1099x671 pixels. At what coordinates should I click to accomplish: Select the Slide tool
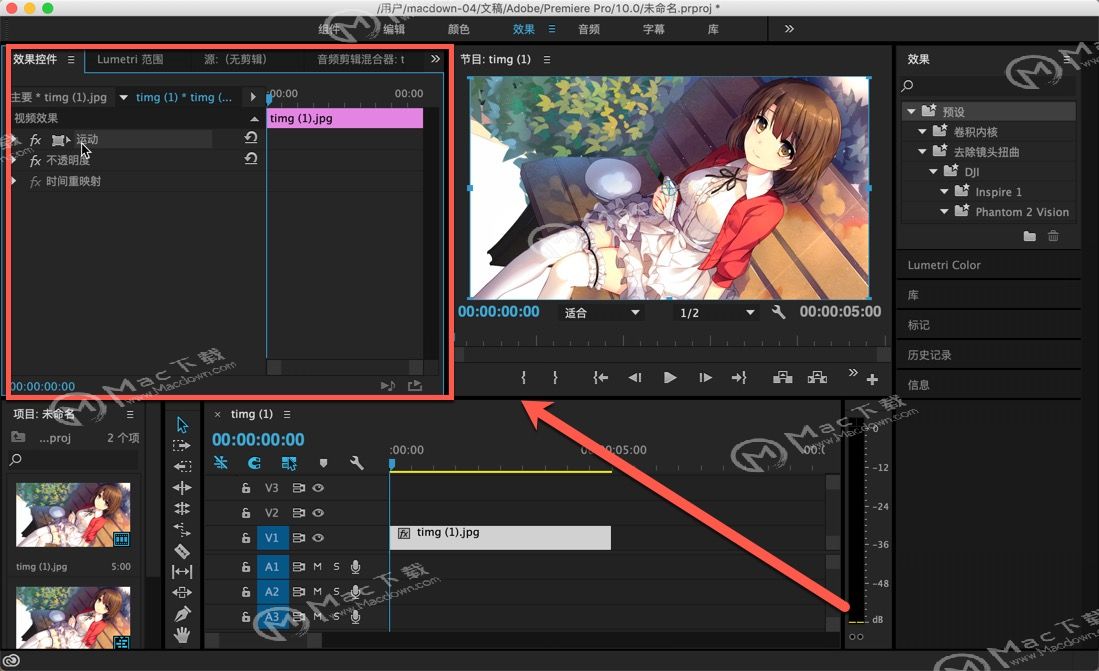click(182, 592)
